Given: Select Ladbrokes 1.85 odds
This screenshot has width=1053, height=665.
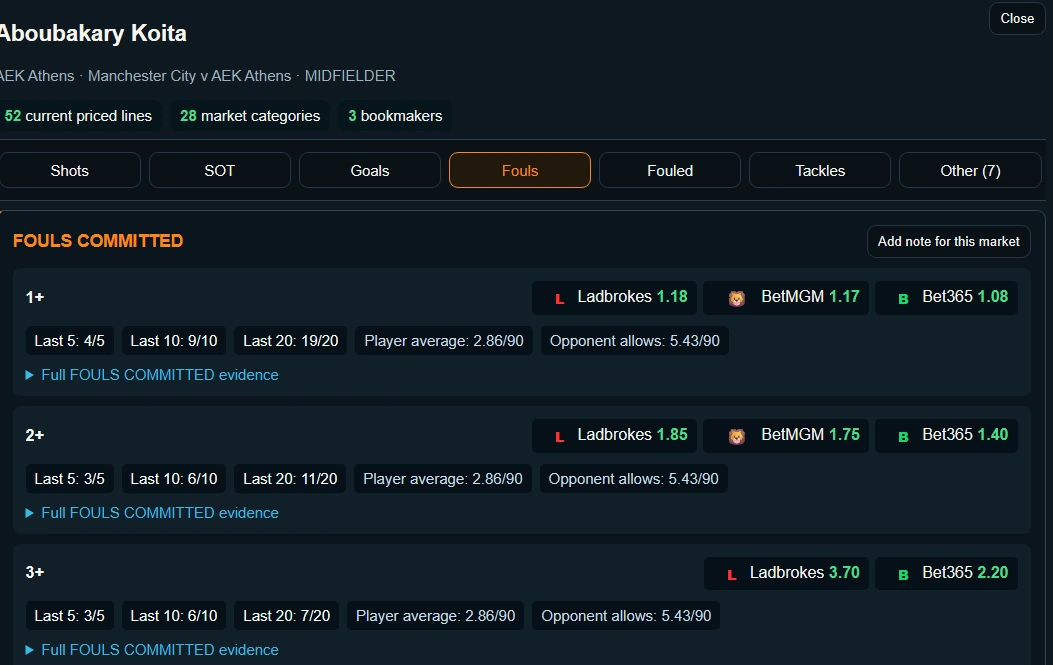Looking at the screenshot, I should pyautogui.click(x=614, y=435).
